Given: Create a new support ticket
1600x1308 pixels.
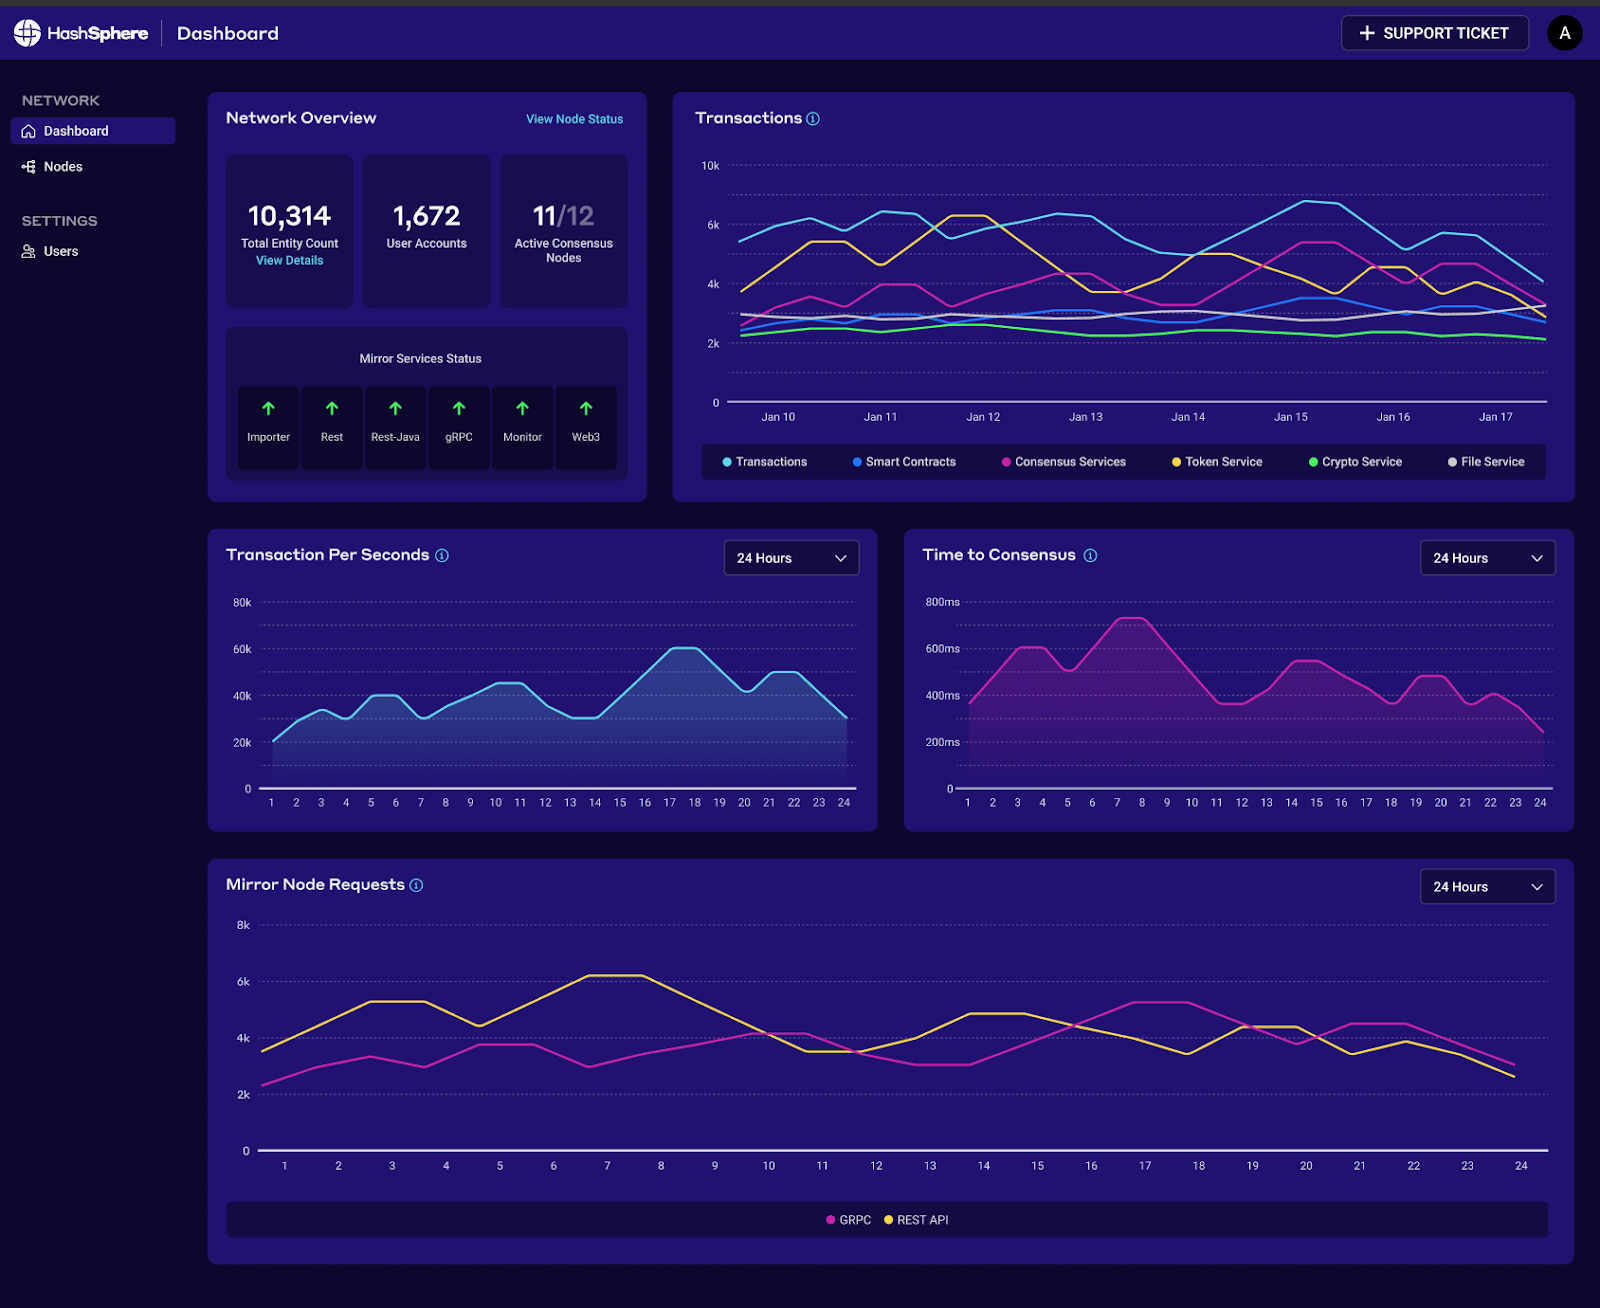Looking at the screenshot, I should coord(1434,33).
